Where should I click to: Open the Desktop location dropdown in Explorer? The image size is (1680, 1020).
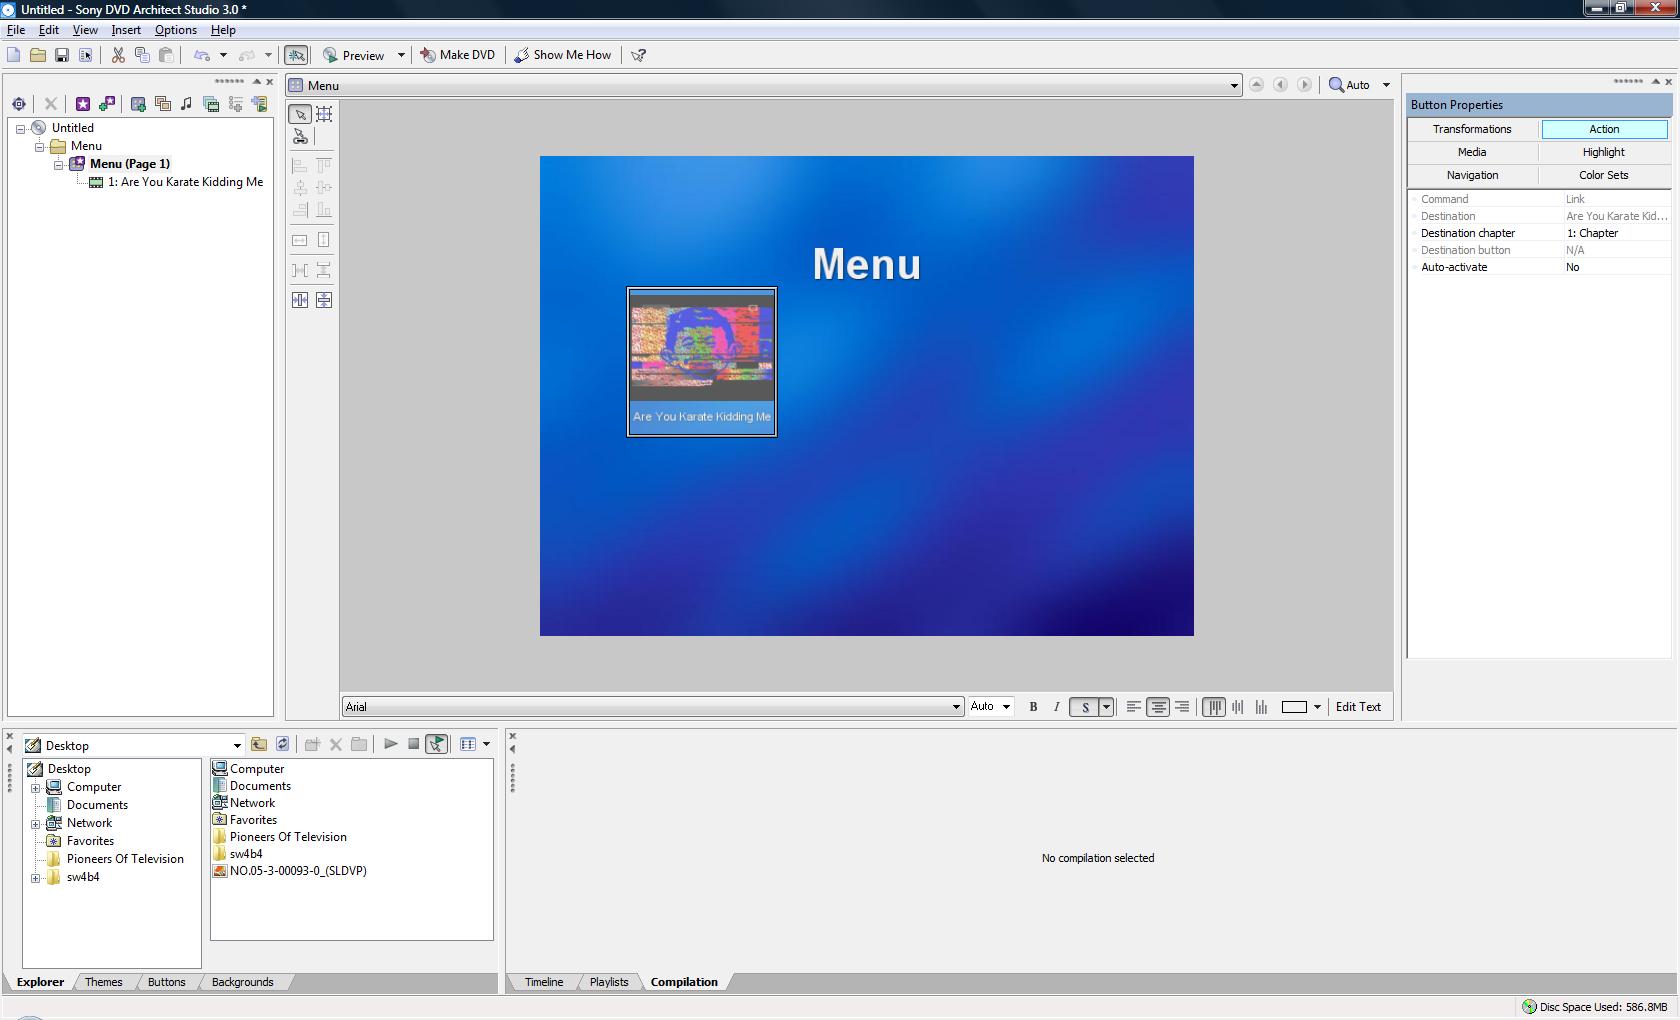237,746
